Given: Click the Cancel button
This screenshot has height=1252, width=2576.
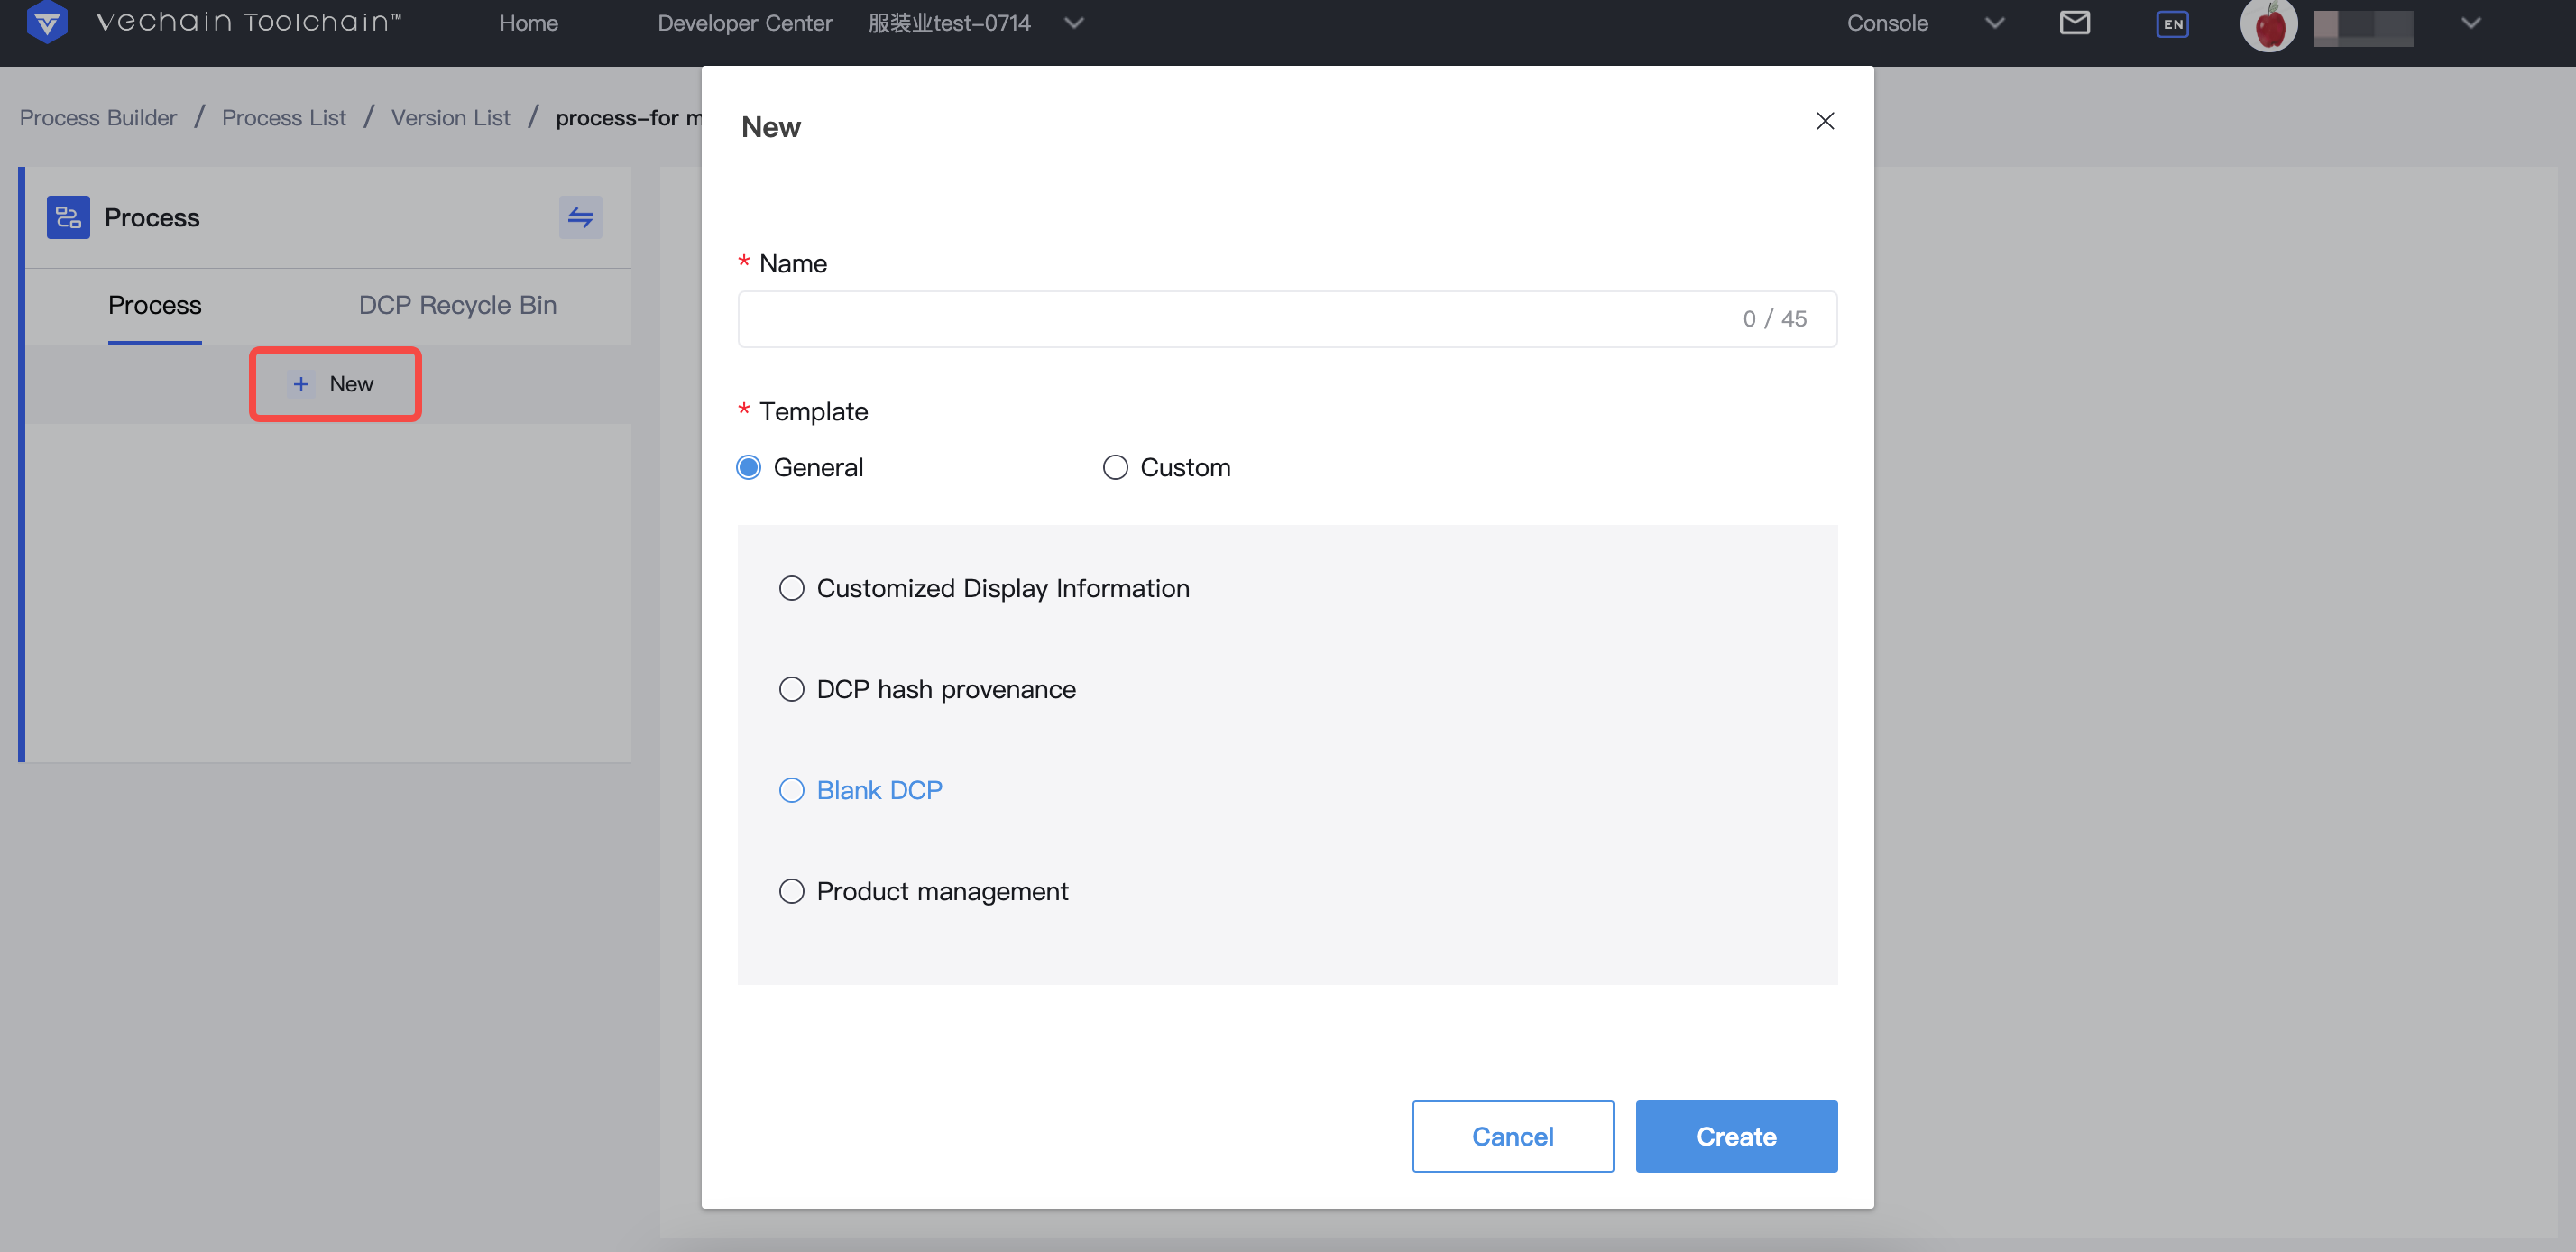Looking at the screenshot, I should [x=1512, y=1136].
